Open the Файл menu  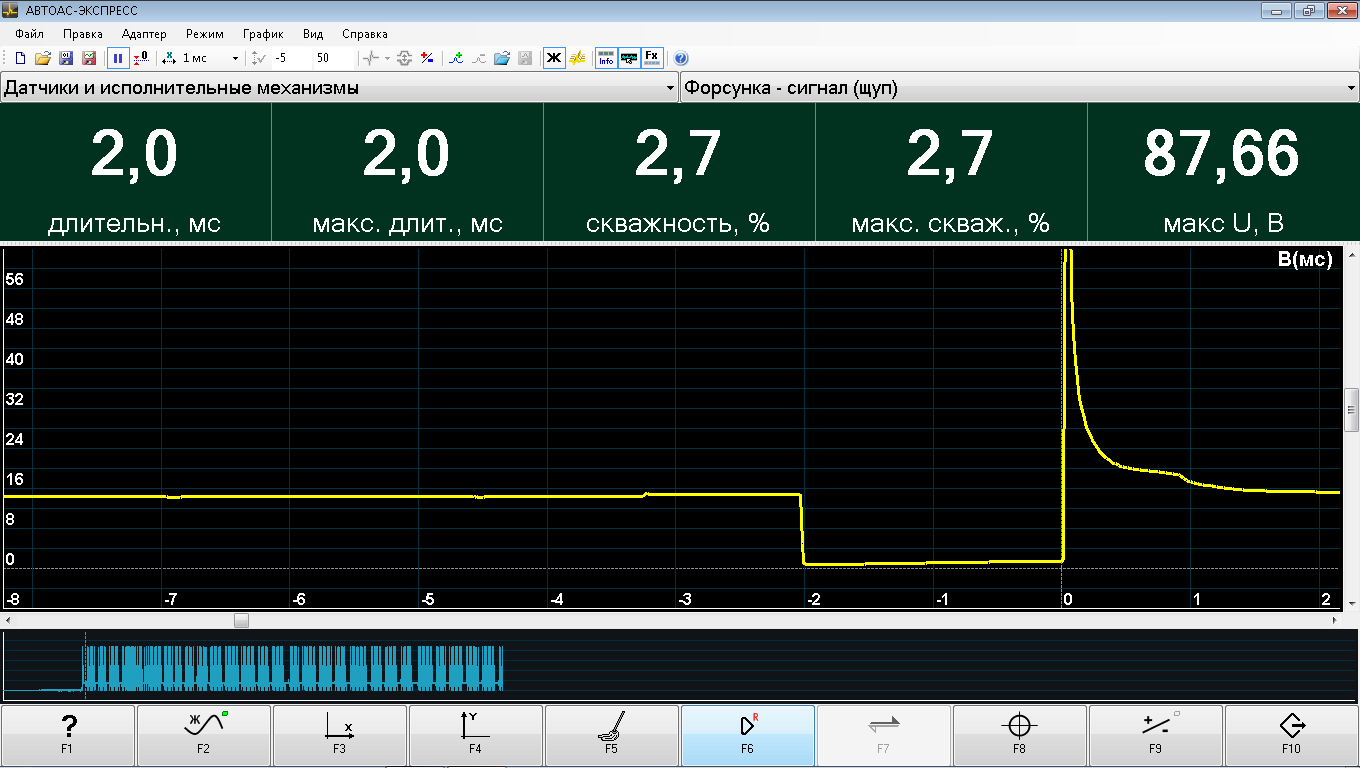click(30, 34)
